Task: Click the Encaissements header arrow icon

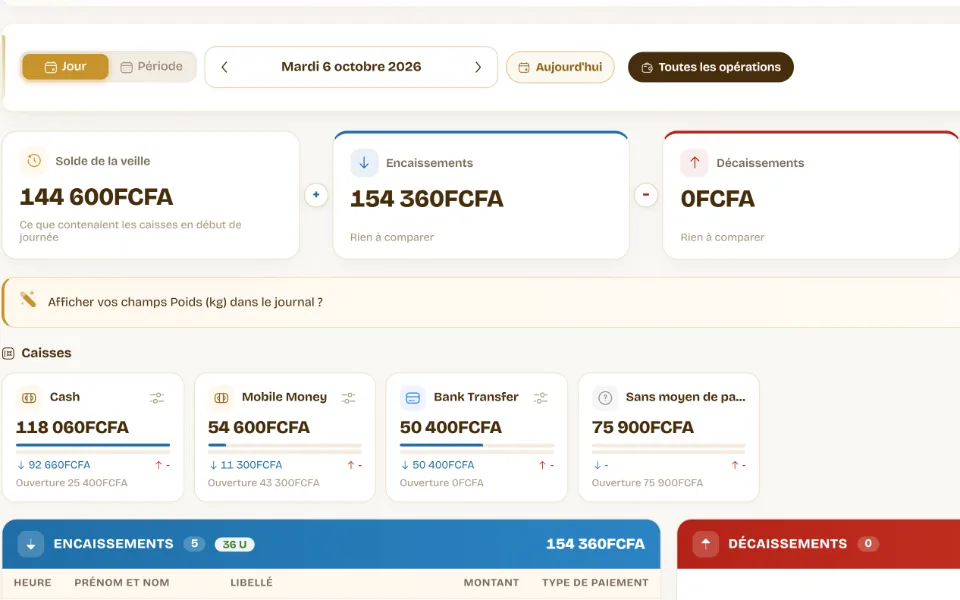Action: coord(31,544)
